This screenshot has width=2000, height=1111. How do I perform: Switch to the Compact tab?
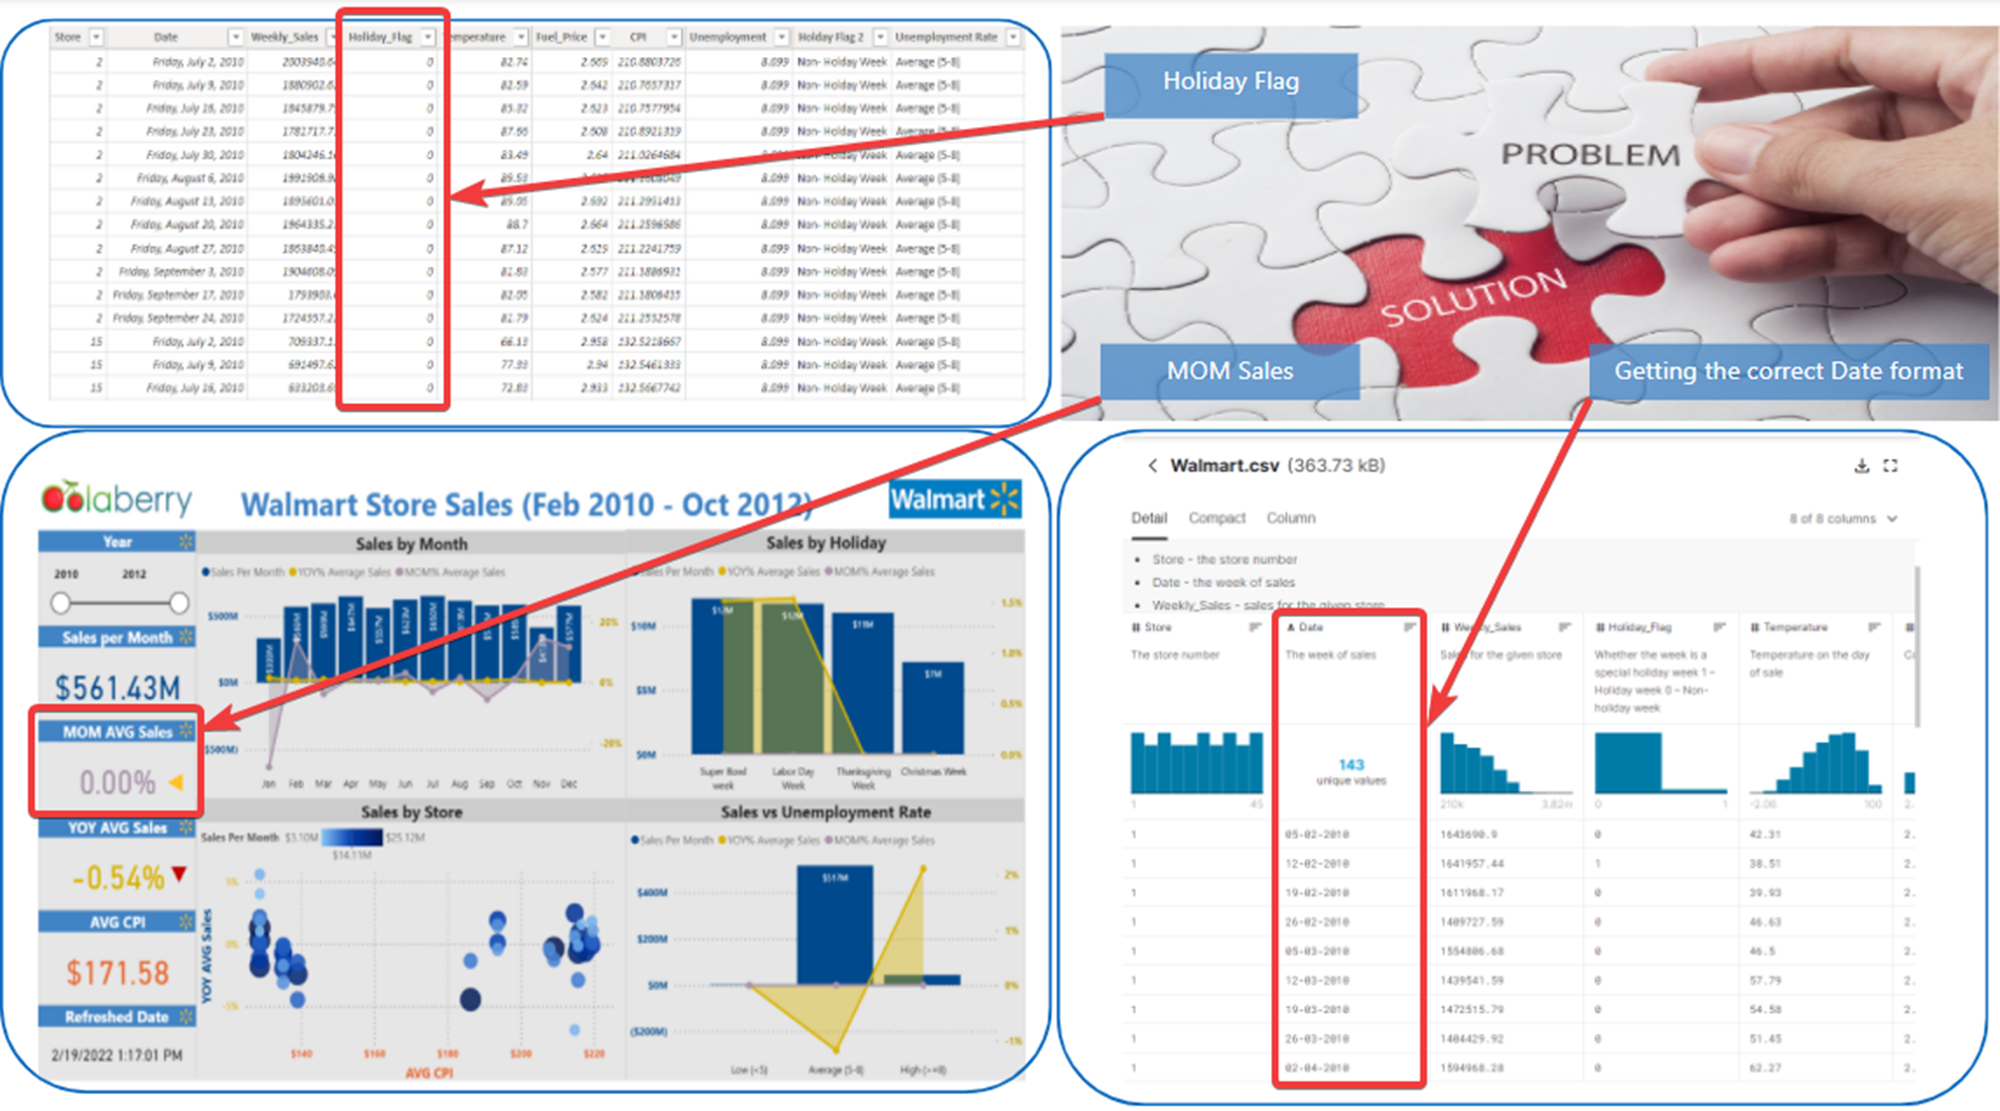click(x=1217, y=518)
